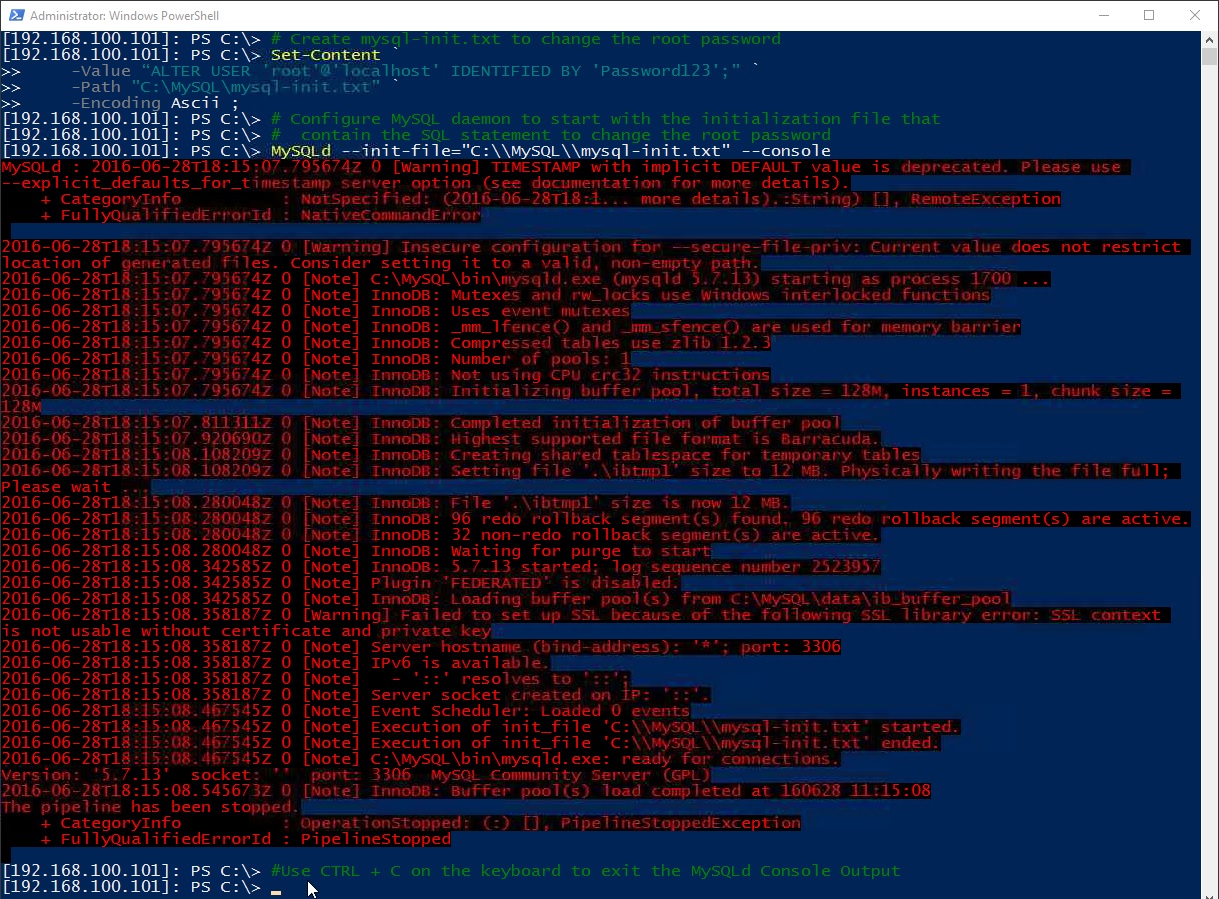Click the 'IPv6 is available.' line
Viewport: 1219px width, 899px height.
click(276, 663)
